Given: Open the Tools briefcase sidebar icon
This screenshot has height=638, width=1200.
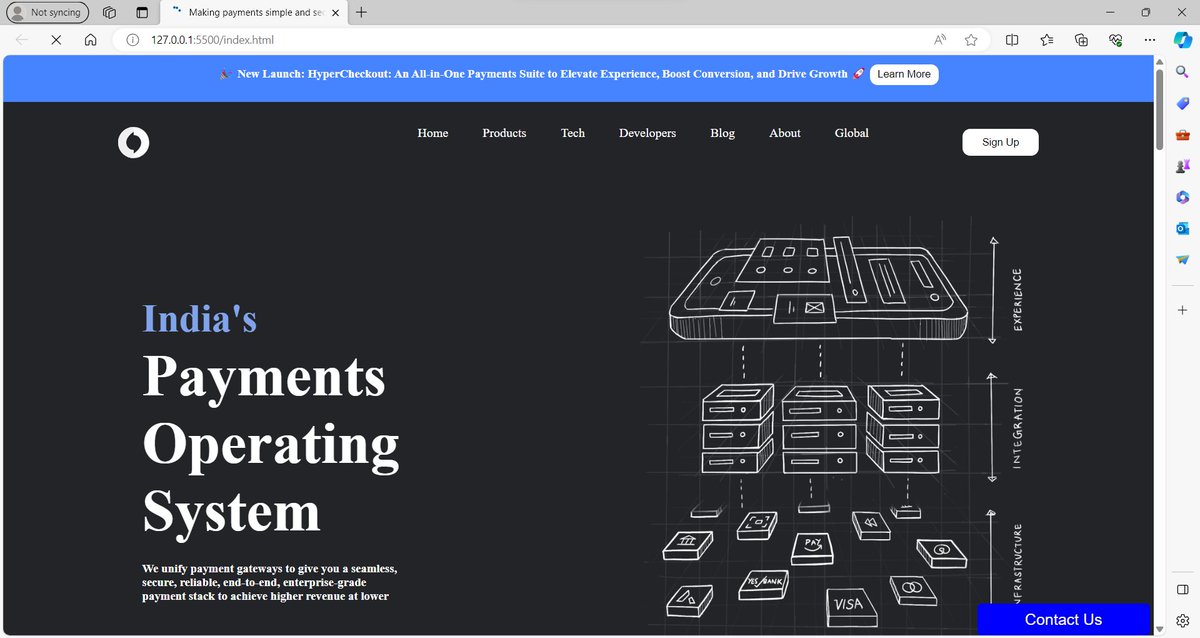Looking at the screenshot, I should [x=1182, y=135].
